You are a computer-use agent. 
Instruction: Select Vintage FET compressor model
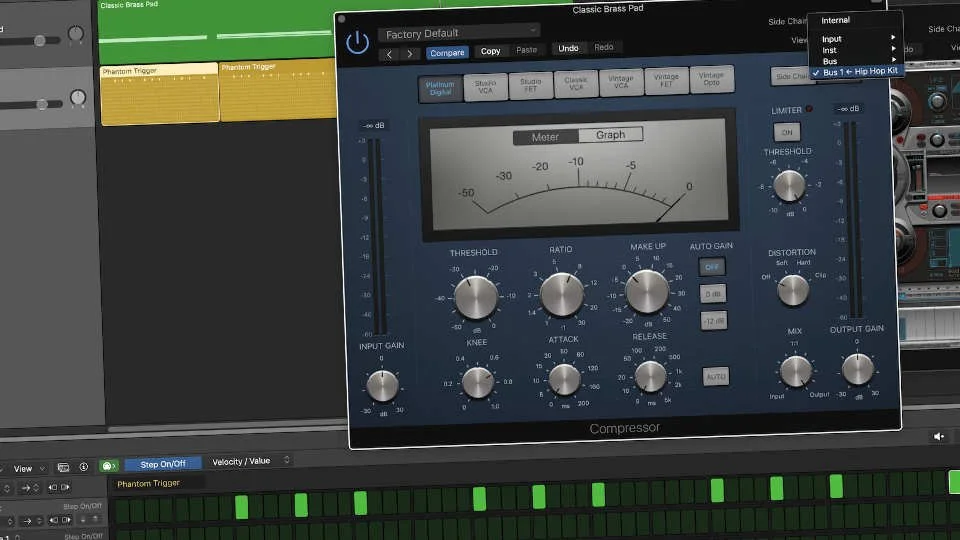point(666,80)
